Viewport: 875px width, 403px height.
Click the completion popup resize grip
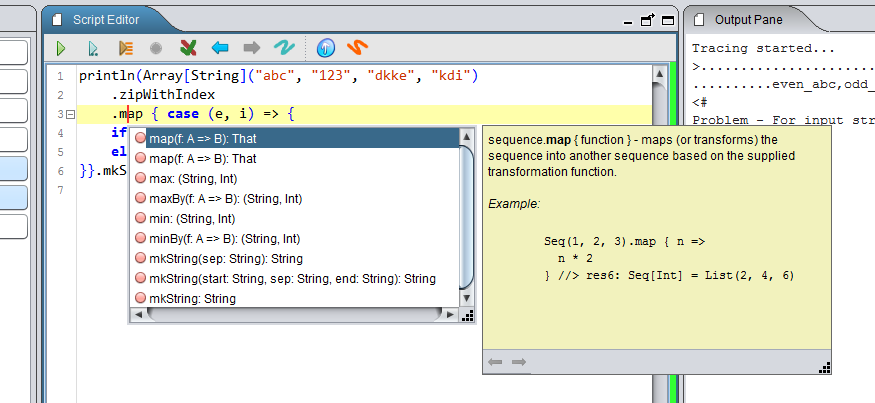468,316
